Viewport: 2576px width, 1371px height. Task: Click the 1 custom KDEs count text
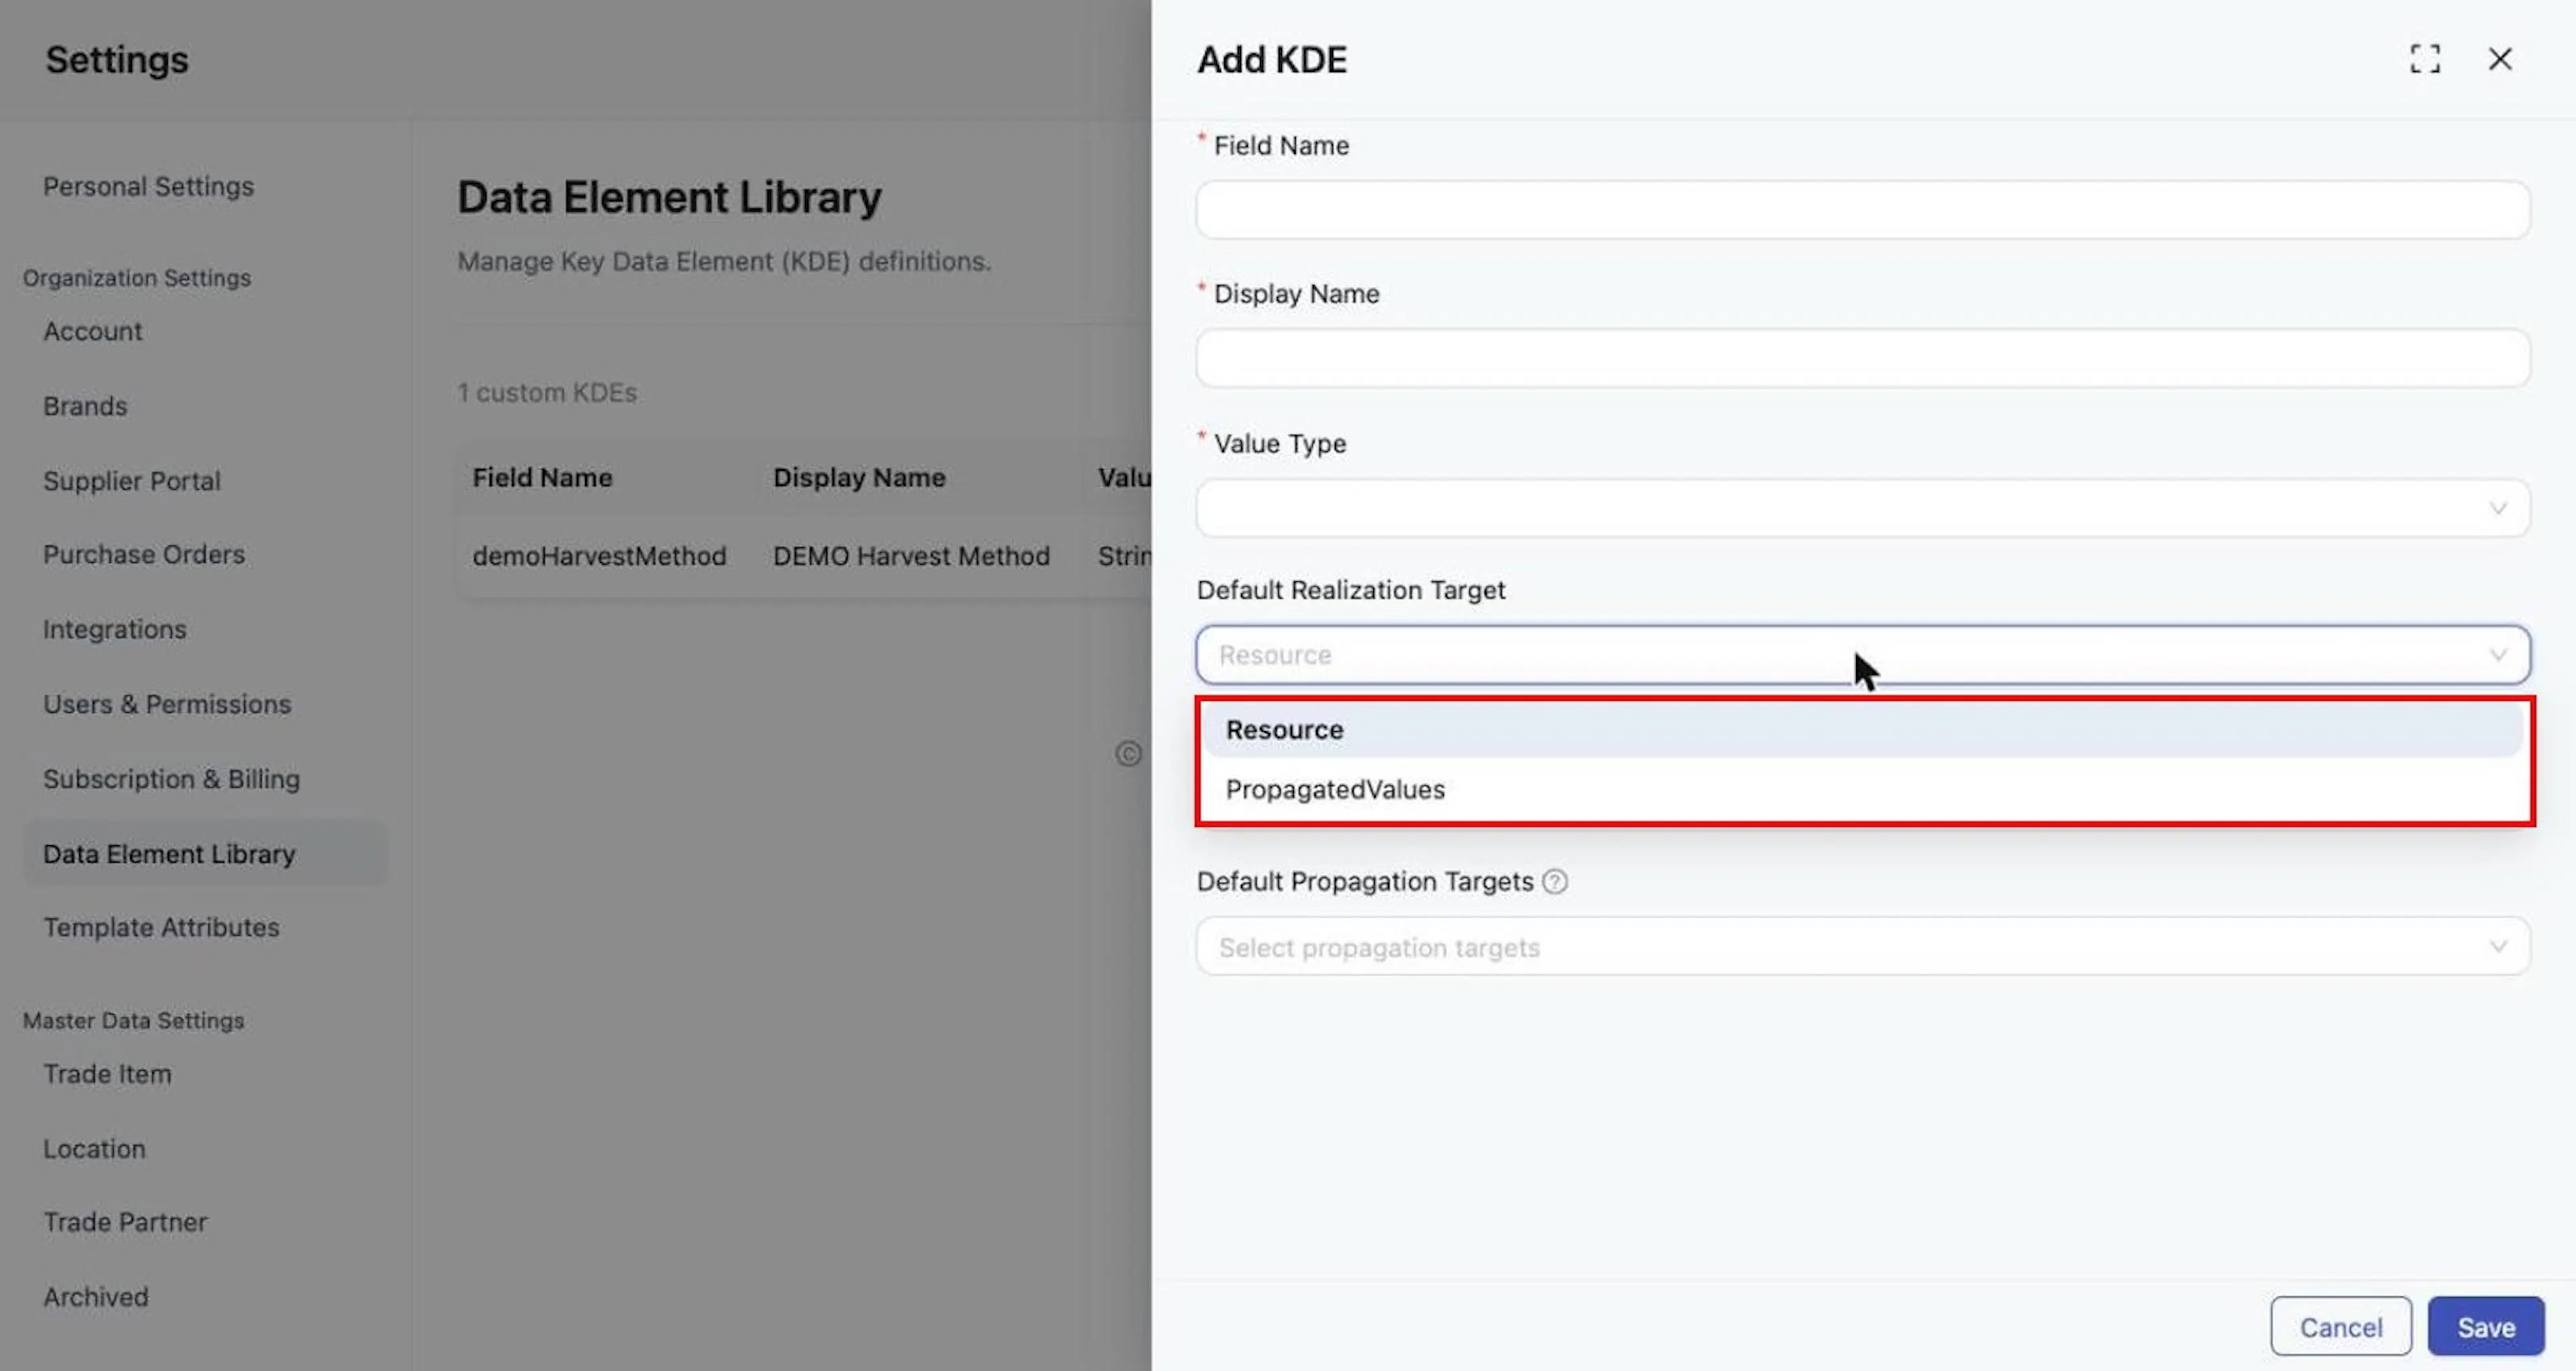coord(547,392)
